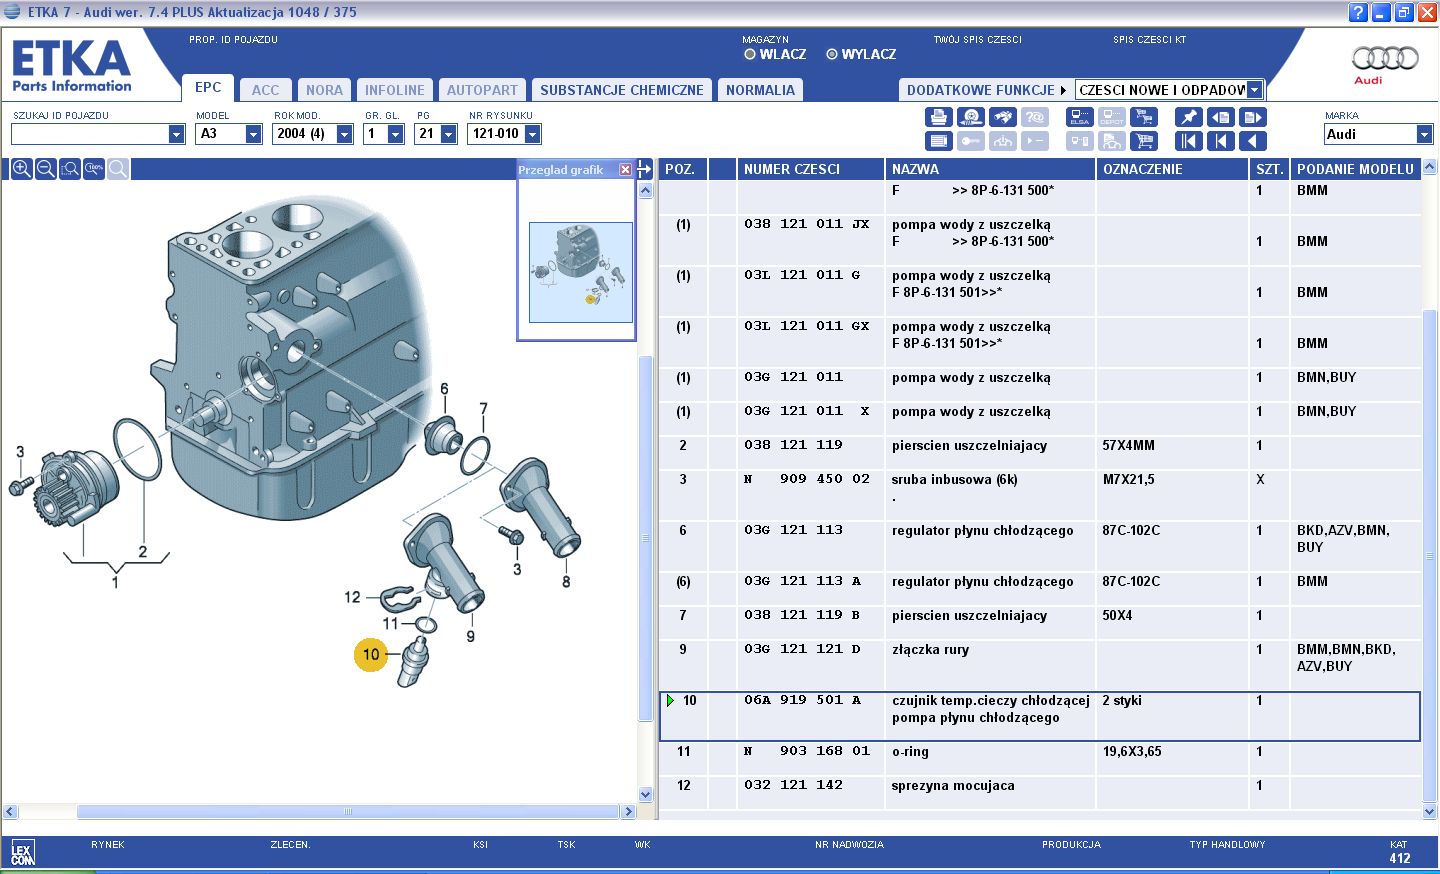Click the diagram overview thumbnail

click(x=581, y=272)
